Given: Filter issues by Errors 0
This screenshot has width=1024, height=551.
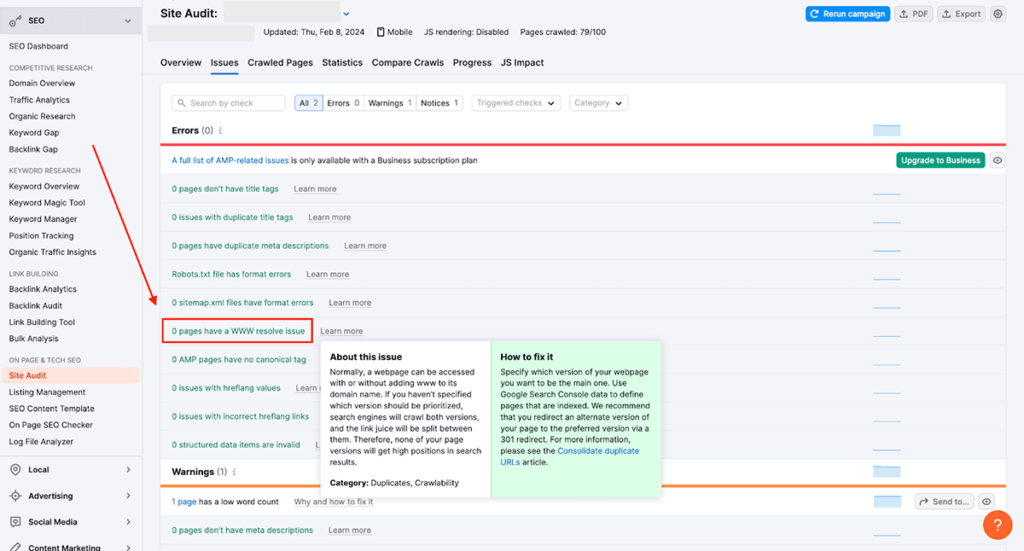Looking at the screenshot, I should coord(343,103).
